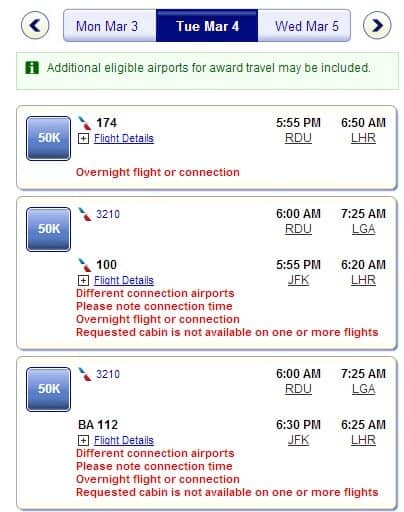Viewport: 404px width, 512px height.
Task: Expand Flight Details plus box for flight 100
Action: point(83,281)
